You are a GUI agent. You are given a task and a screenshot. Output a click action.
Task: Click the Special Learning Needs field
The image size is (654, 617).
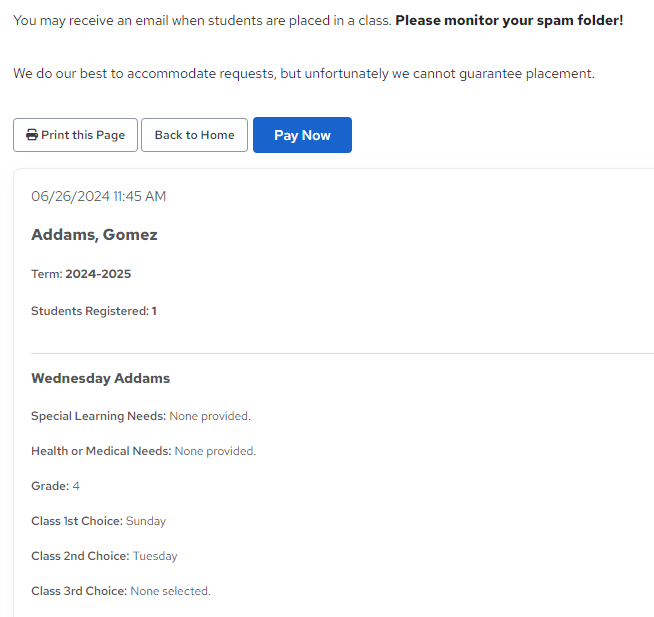click(141, 416)
